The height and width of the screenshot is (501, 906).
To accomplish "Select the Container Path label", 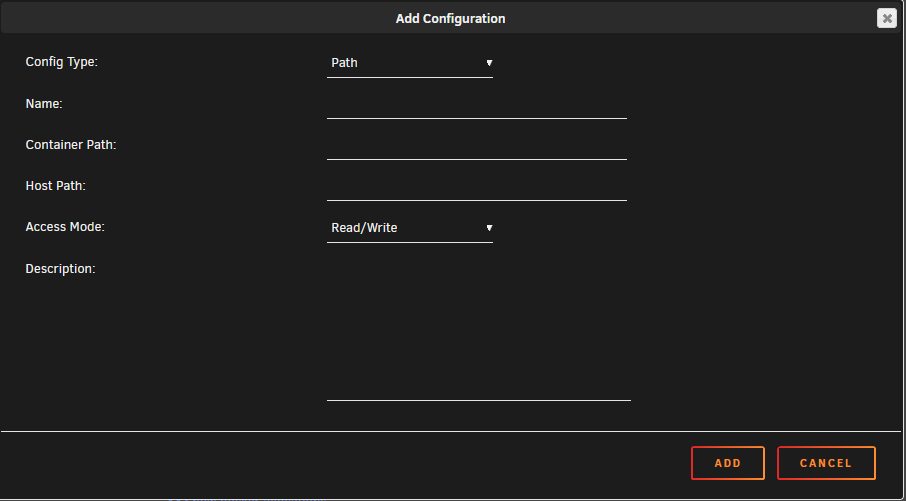I will tap(71, 145).
